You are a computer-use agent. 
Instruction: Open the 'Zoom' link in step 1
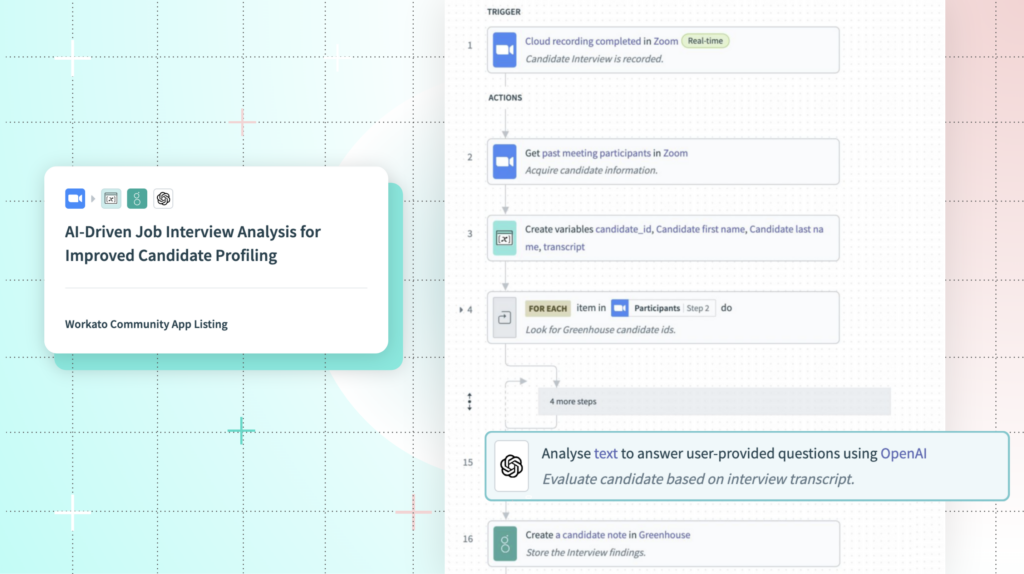click(665, 41)
